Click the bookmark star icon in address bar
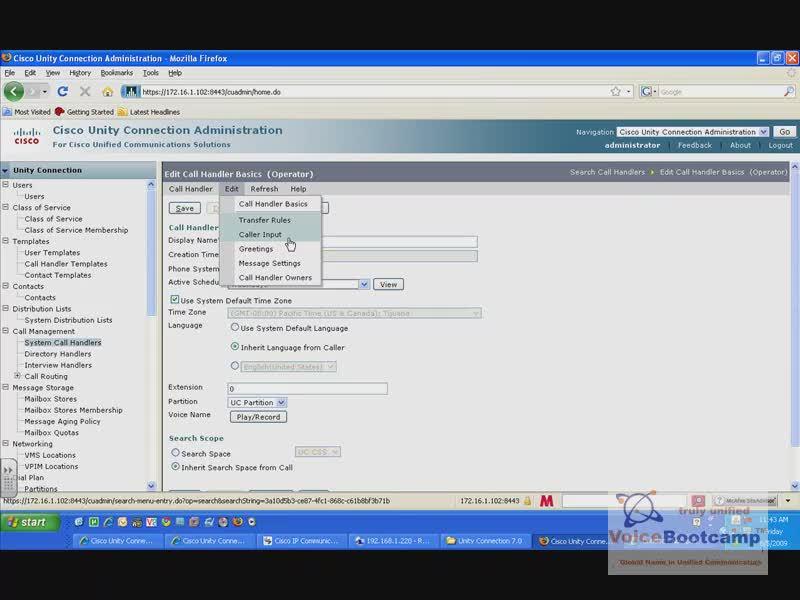 (615, 92)
